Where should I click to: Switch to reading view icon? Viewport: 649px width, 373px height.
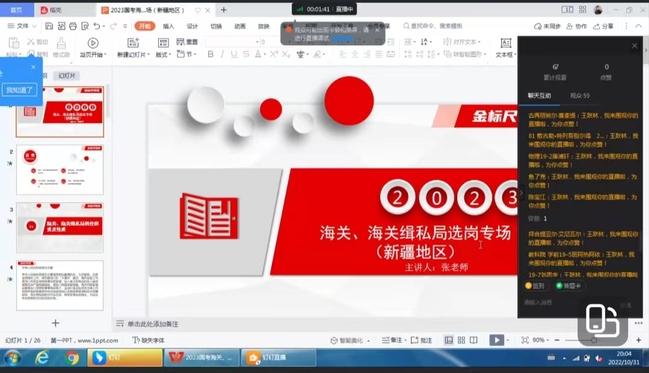tap(474, 340)
